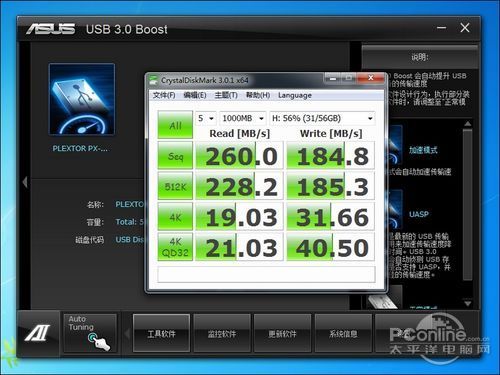This screenshot has width=500, height=375.
Task: Click the Seq read value 260.0
Action: [x=239, y=156]
